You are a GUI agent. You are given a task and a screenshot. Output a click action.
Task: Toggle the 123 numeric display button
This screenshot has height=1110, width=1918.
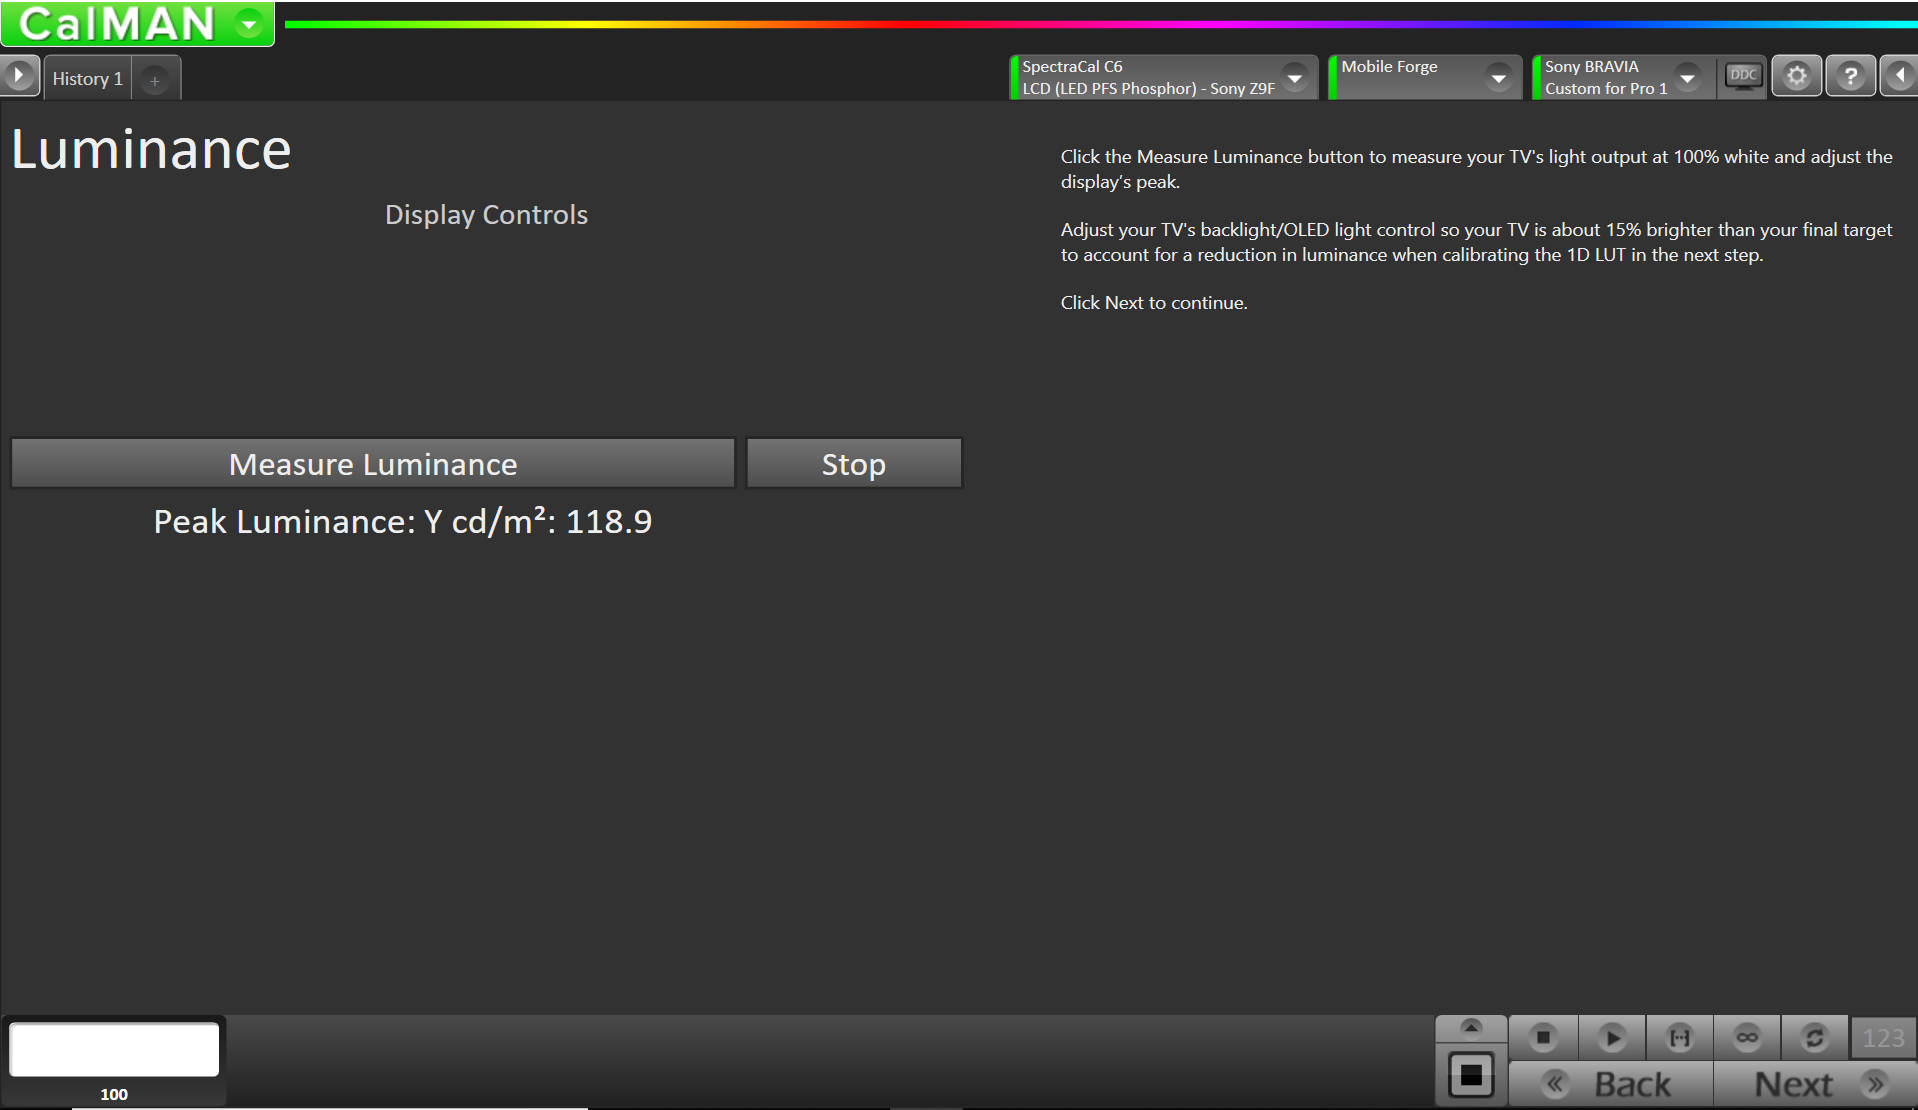pos(1882,1038)
